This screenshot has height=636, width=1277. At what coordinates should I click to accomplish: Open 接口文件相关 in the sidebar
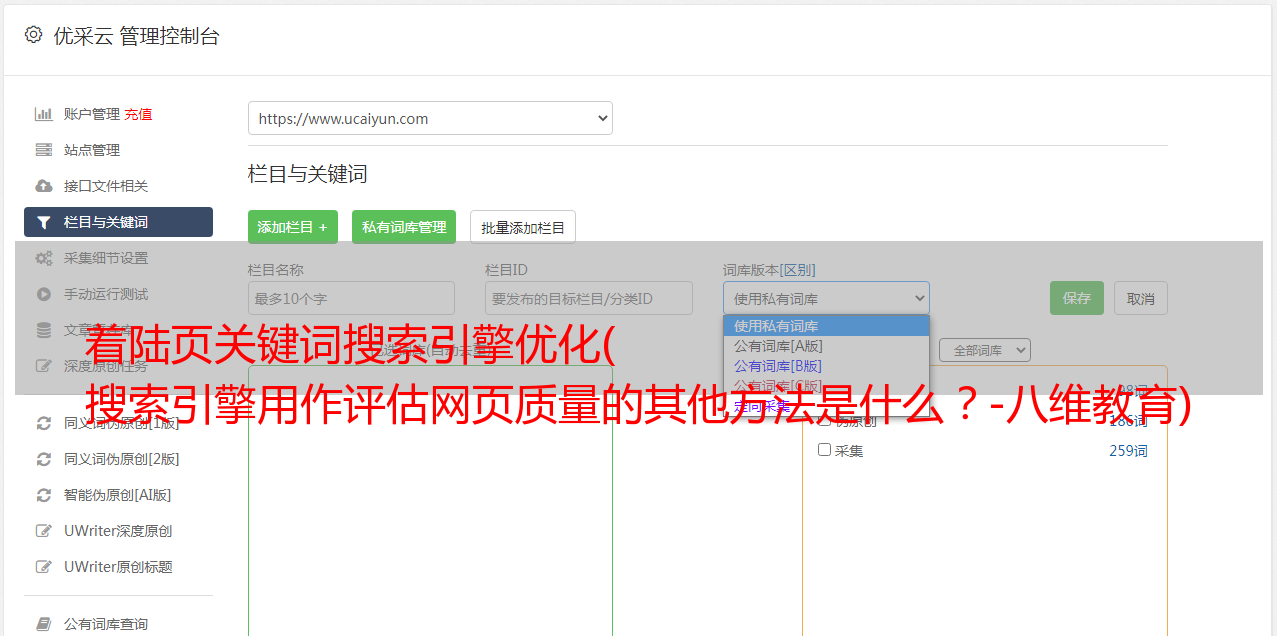tap(106, 186)
